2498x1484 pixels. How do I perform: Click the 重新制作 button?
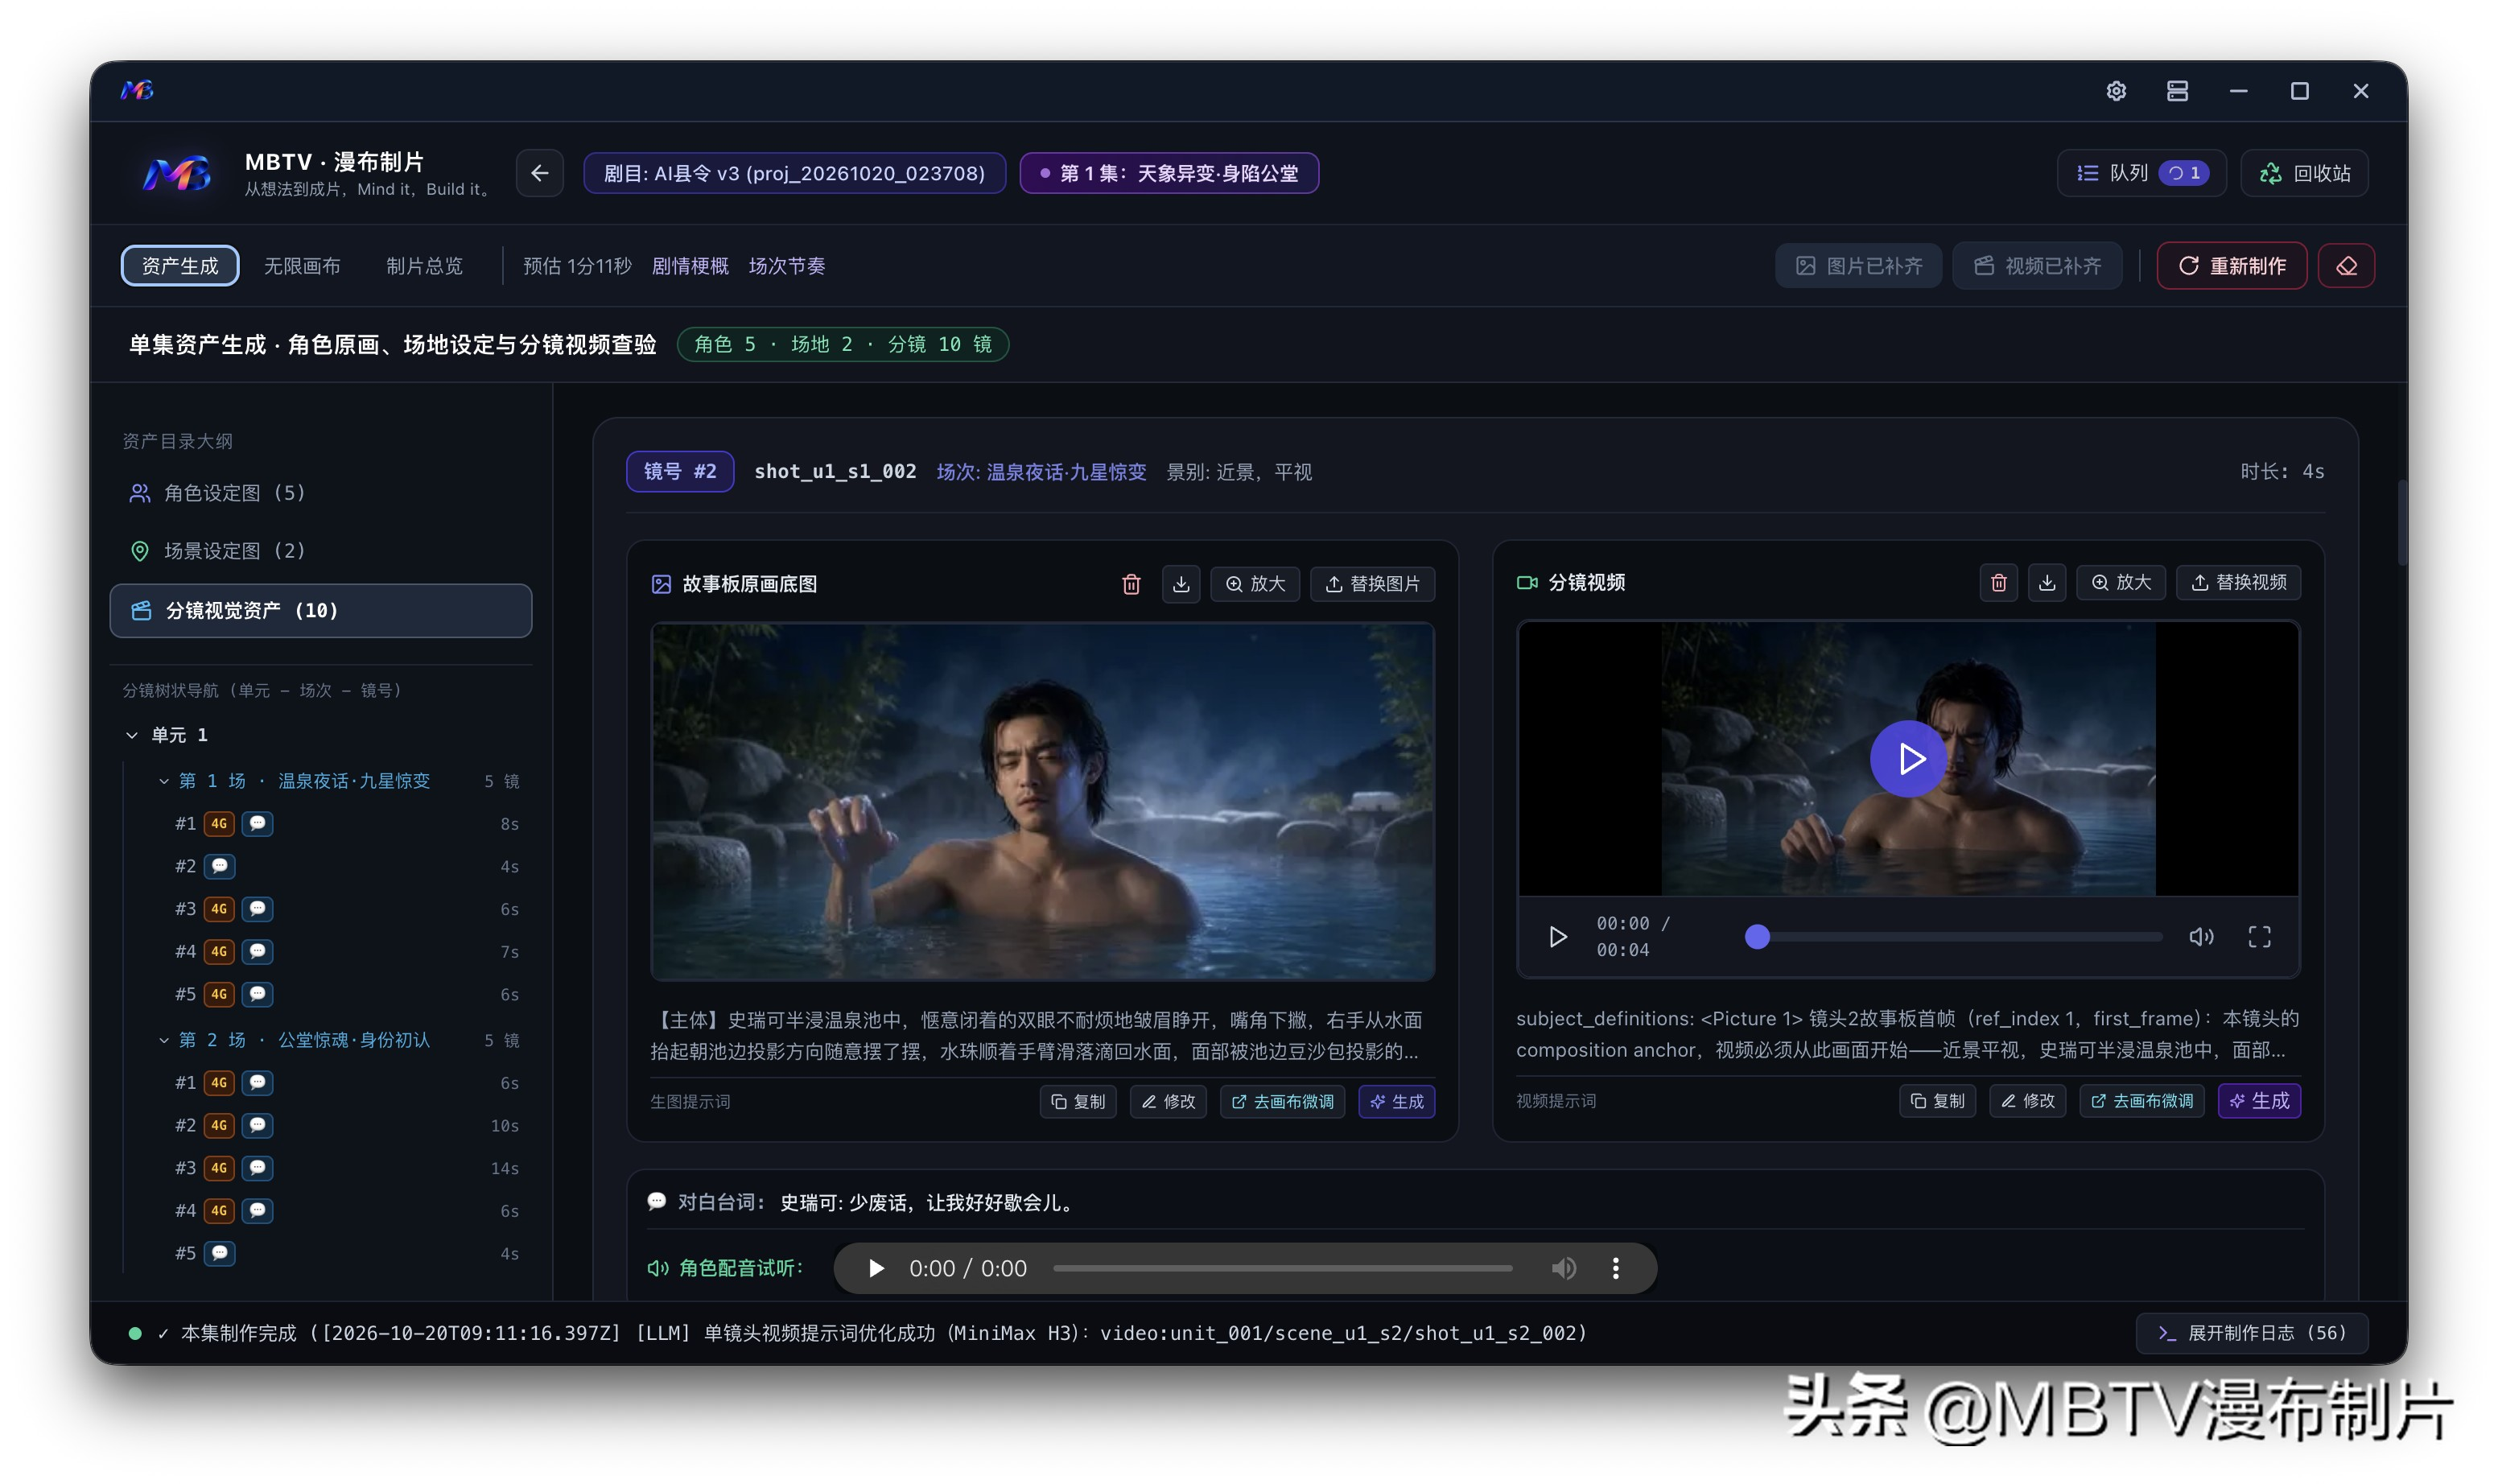coord(2232,266)
